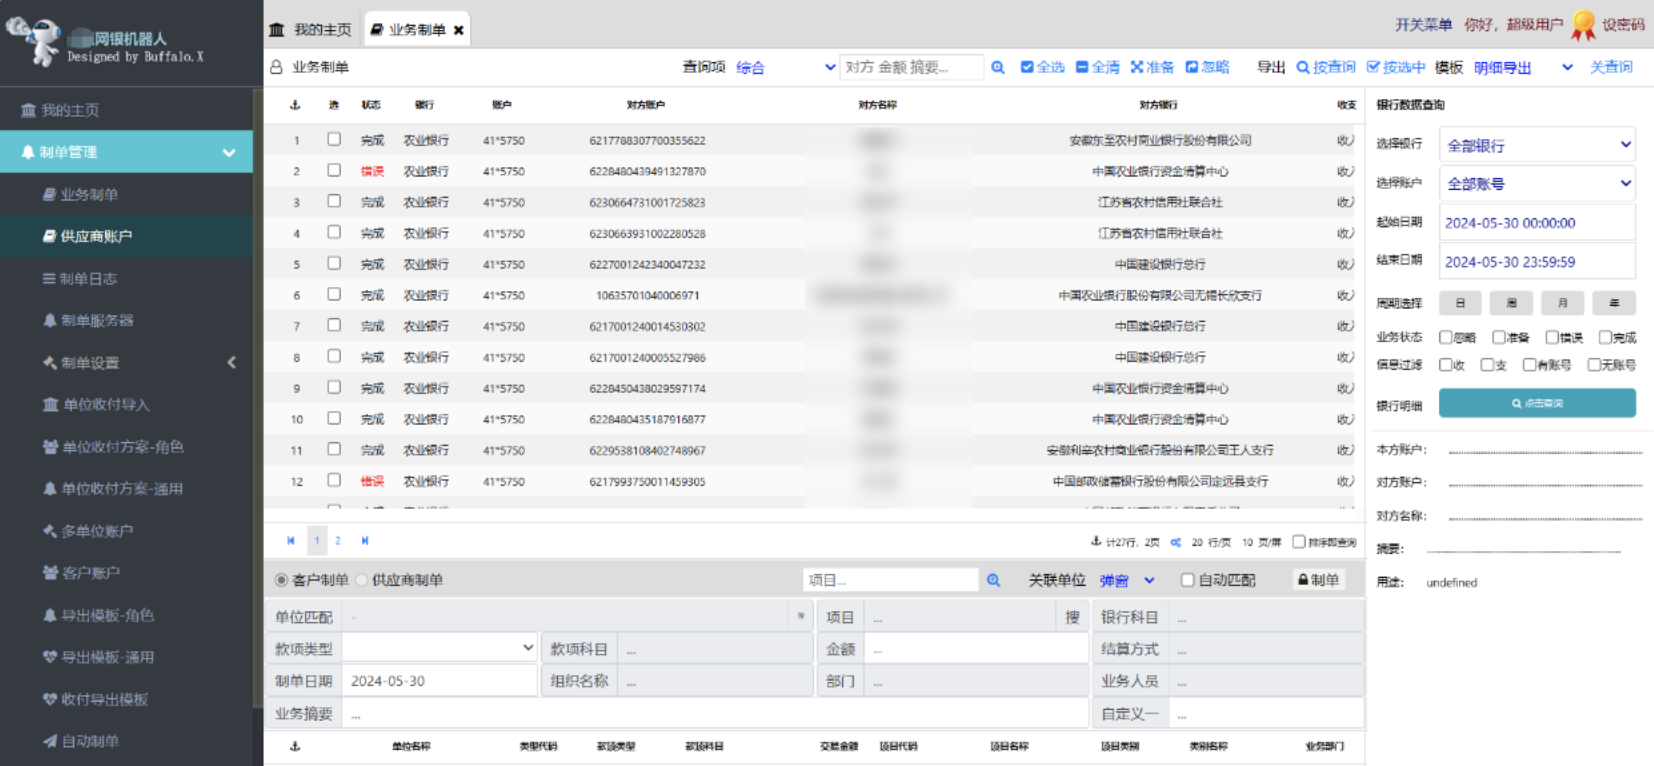Viewport: 1654px width, 766px height.
Task: Open the 选择账户 全部账号 dropdown
Action: [1537, 183]
